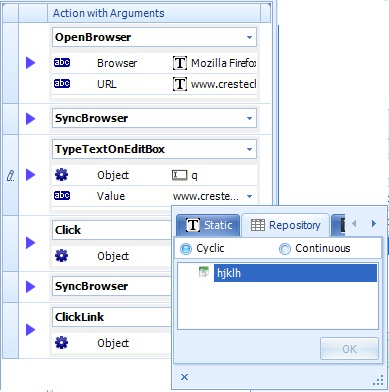Click the URL argument label

107,84
